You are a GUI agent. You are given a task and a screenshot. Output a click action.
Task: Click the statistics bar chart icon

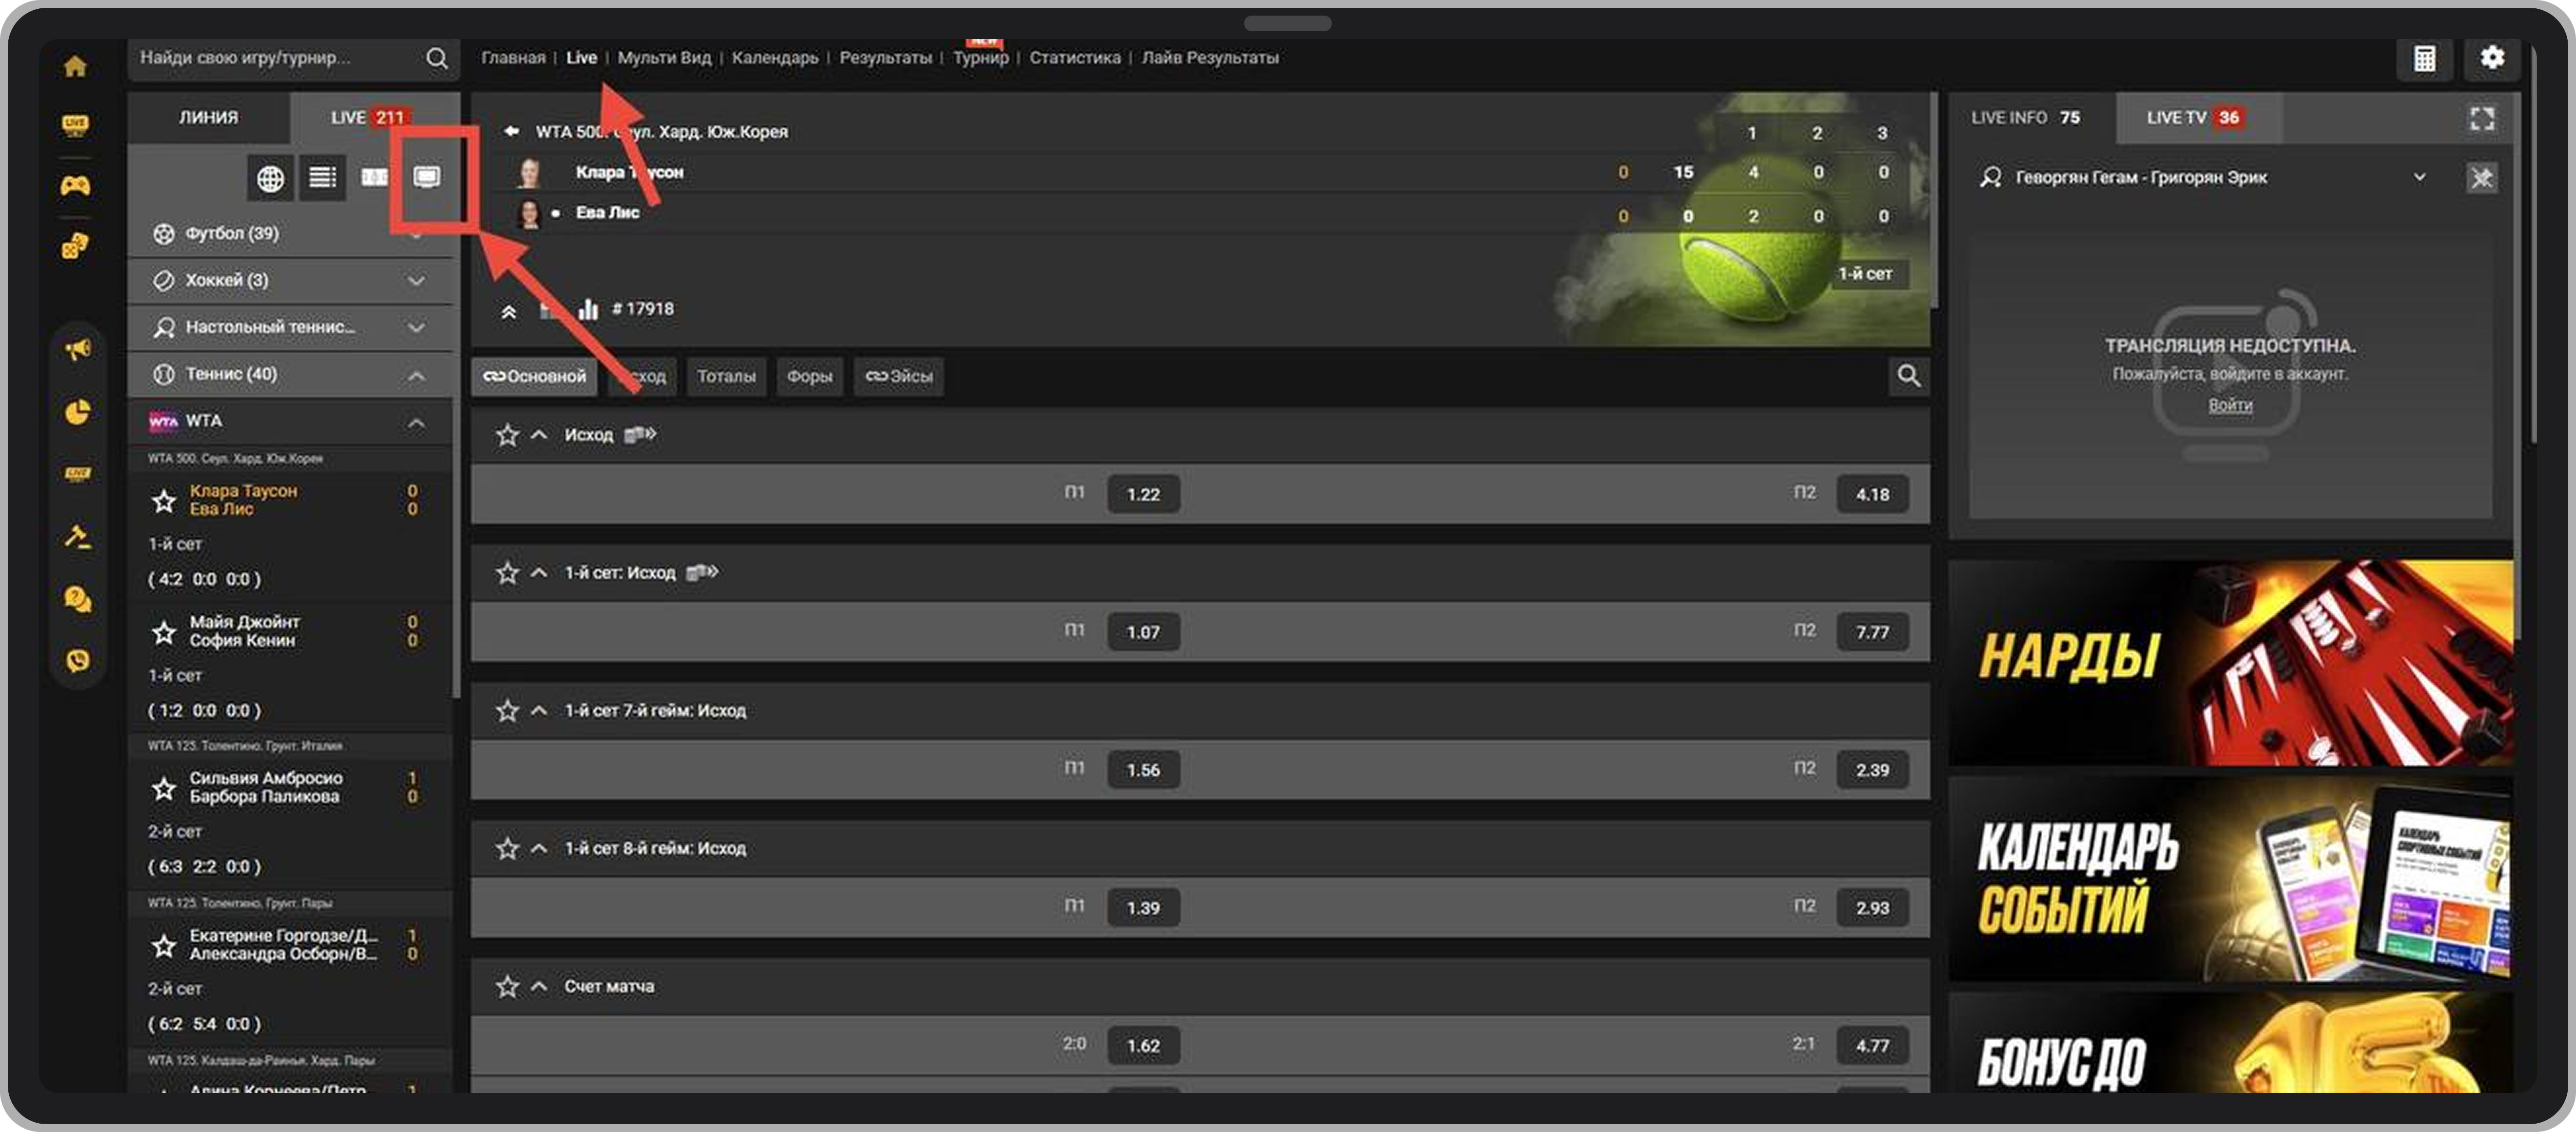(588, 309)
